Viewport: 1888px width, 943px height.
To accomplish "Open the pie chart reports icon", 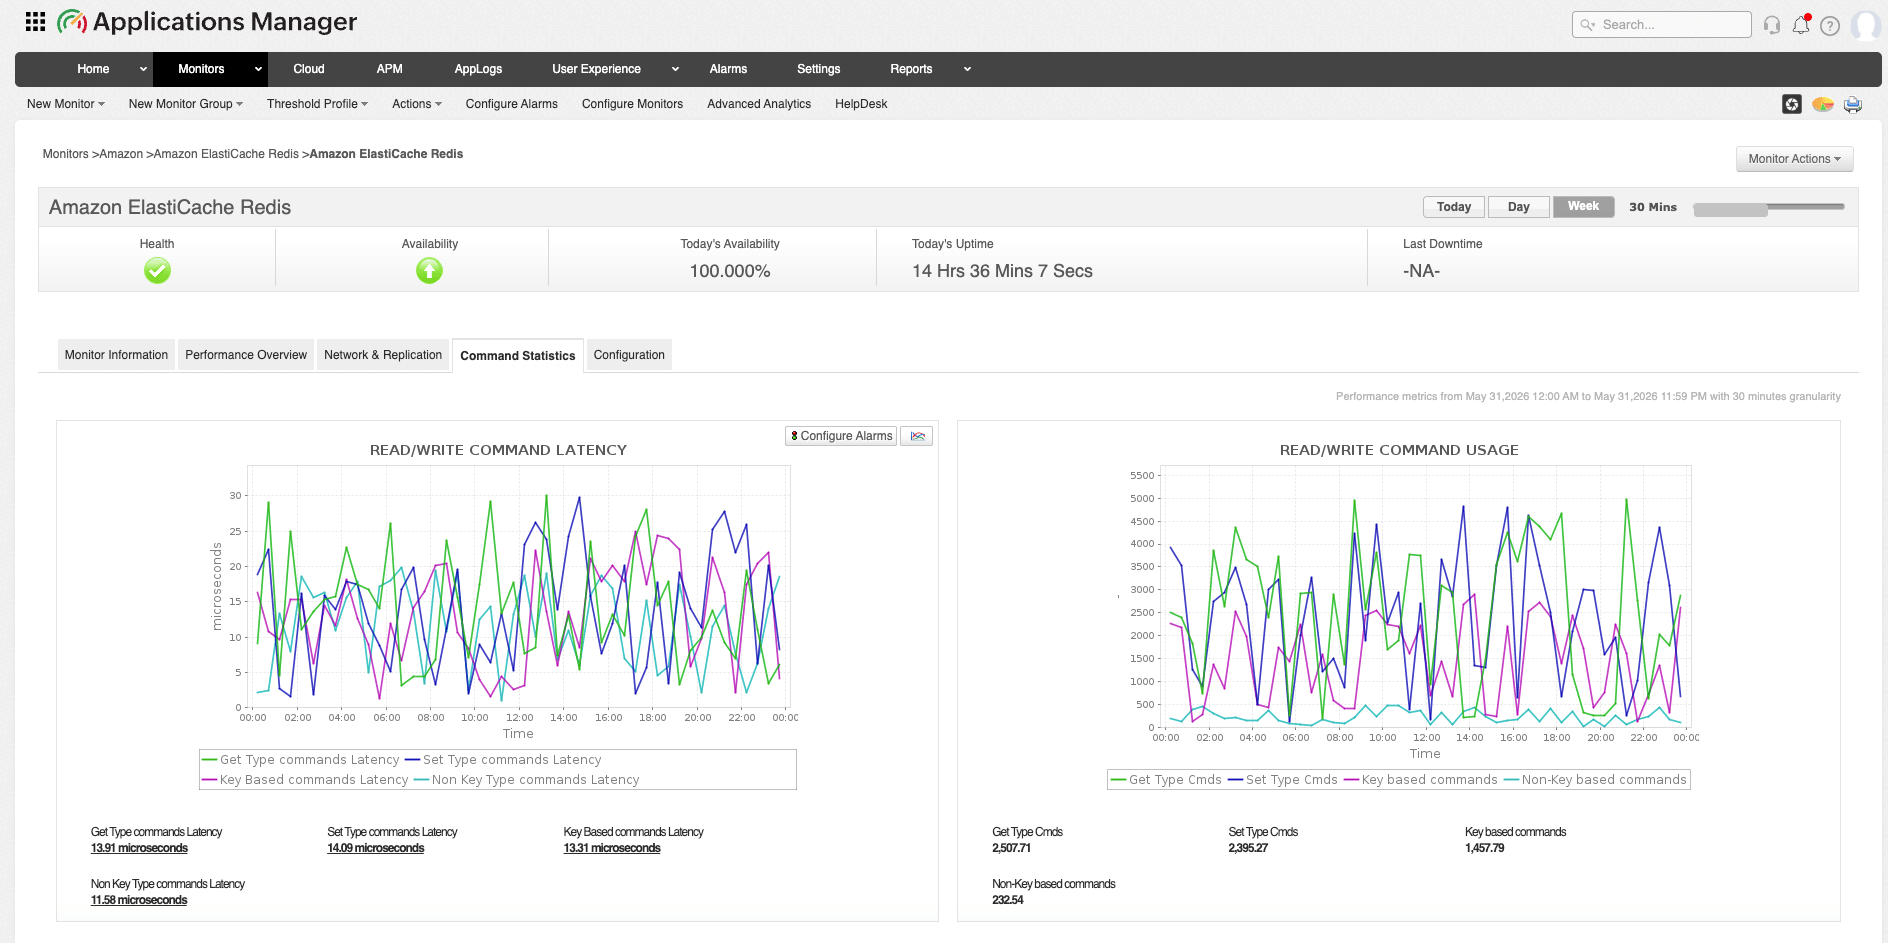I will pos(1823,104).
